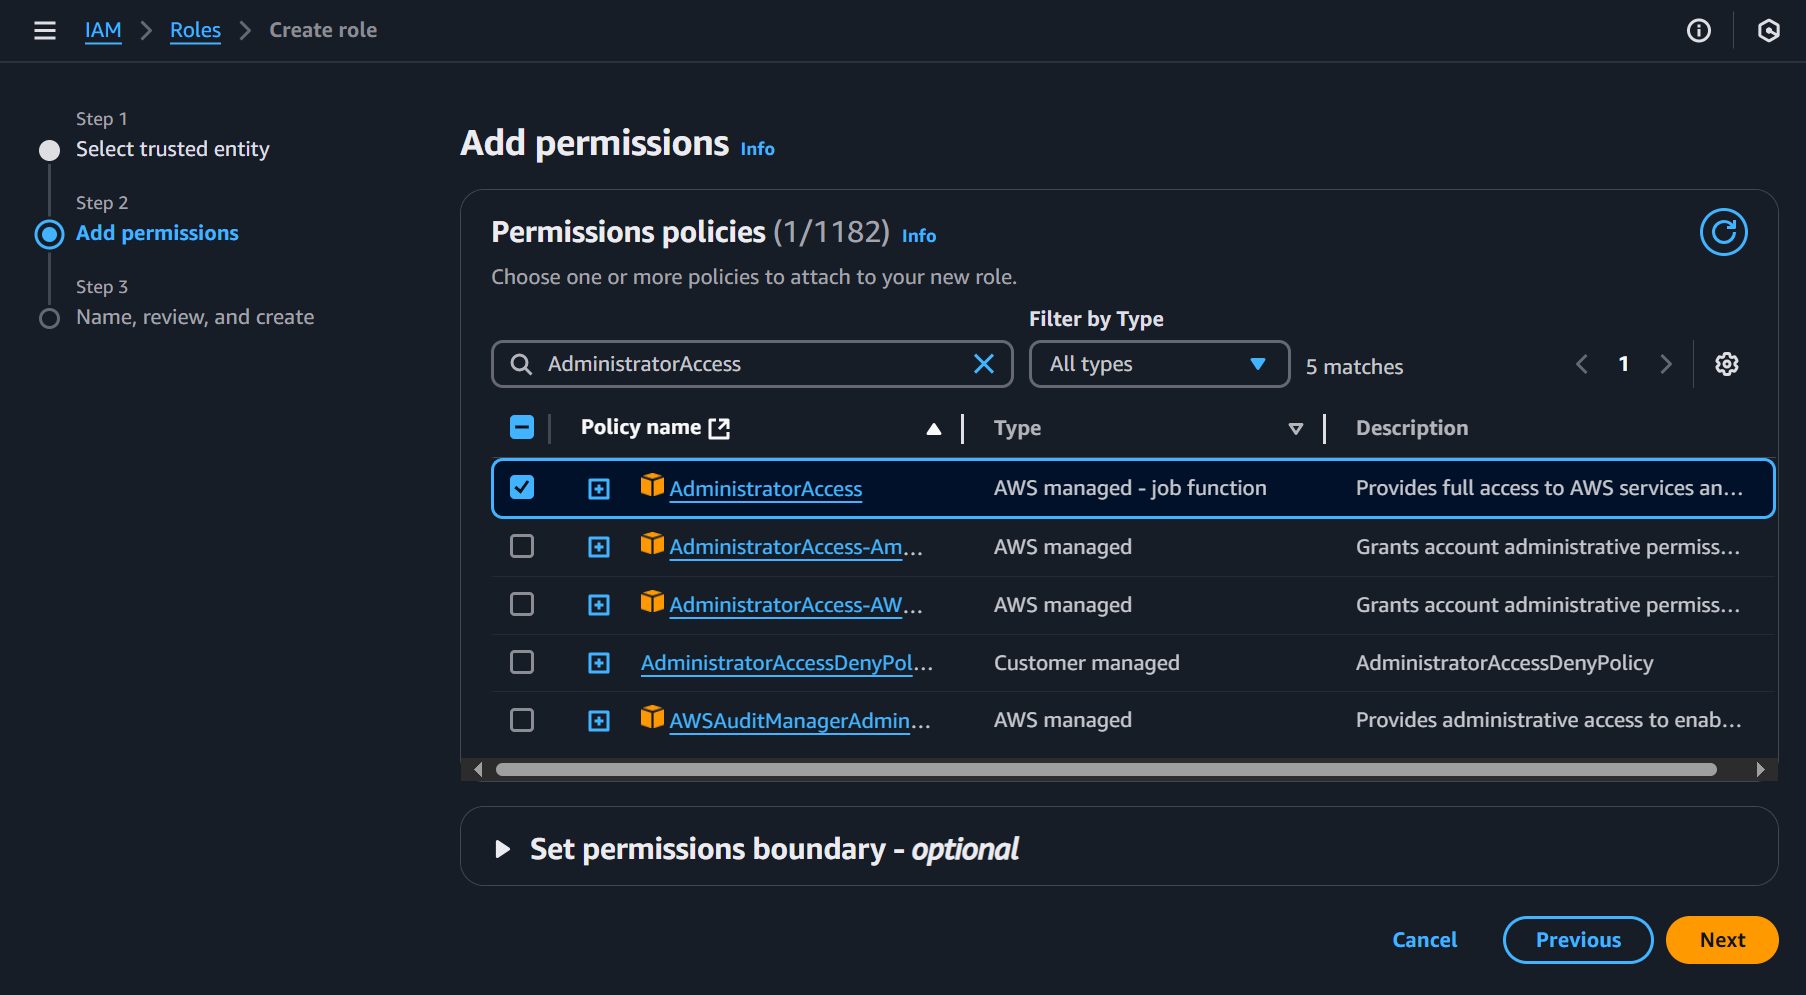Go to next page of results
Image resolution: width=1806 pixels, height=995 pixels.
[x=1665, y=364]
